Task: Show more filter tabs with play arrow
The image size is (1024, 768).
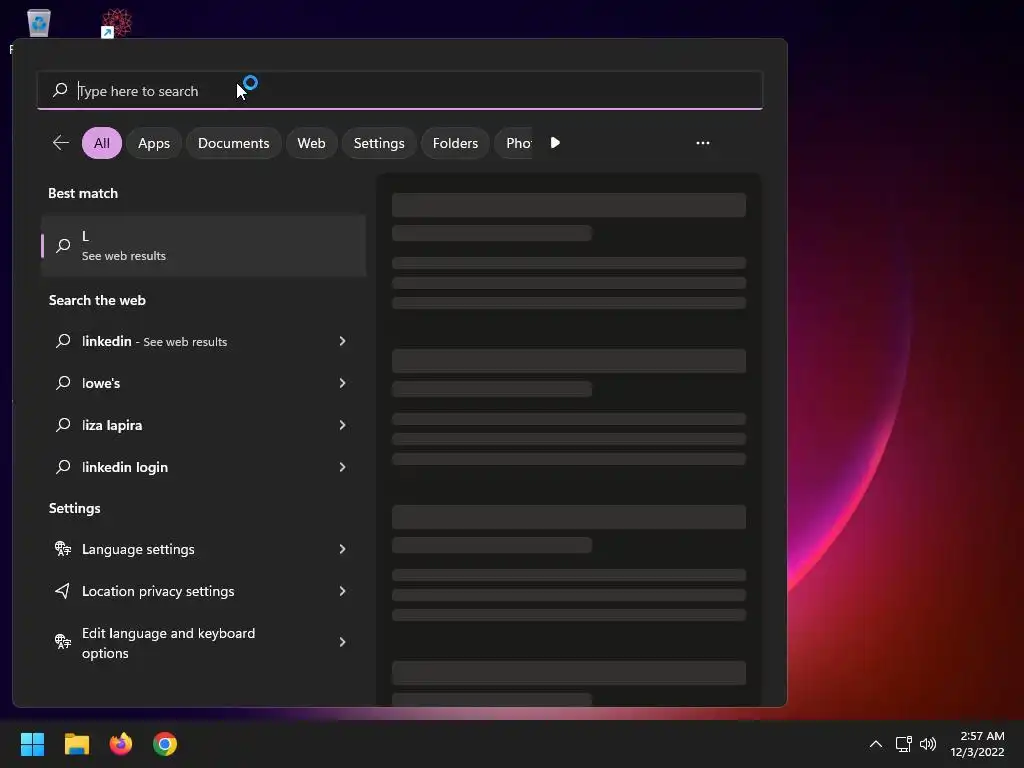Action: tap(555, 142)
